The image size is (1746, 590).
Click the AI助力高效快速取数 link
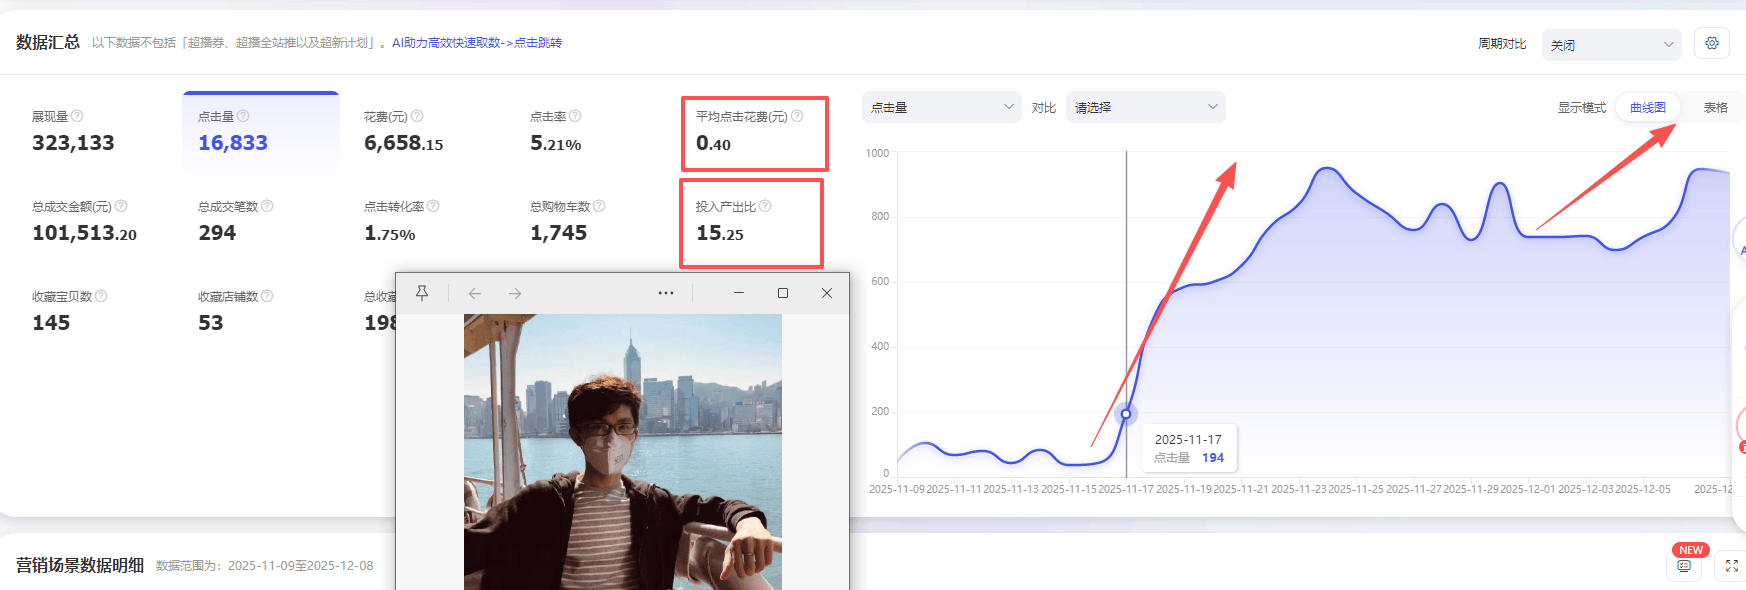coord(476,43)
